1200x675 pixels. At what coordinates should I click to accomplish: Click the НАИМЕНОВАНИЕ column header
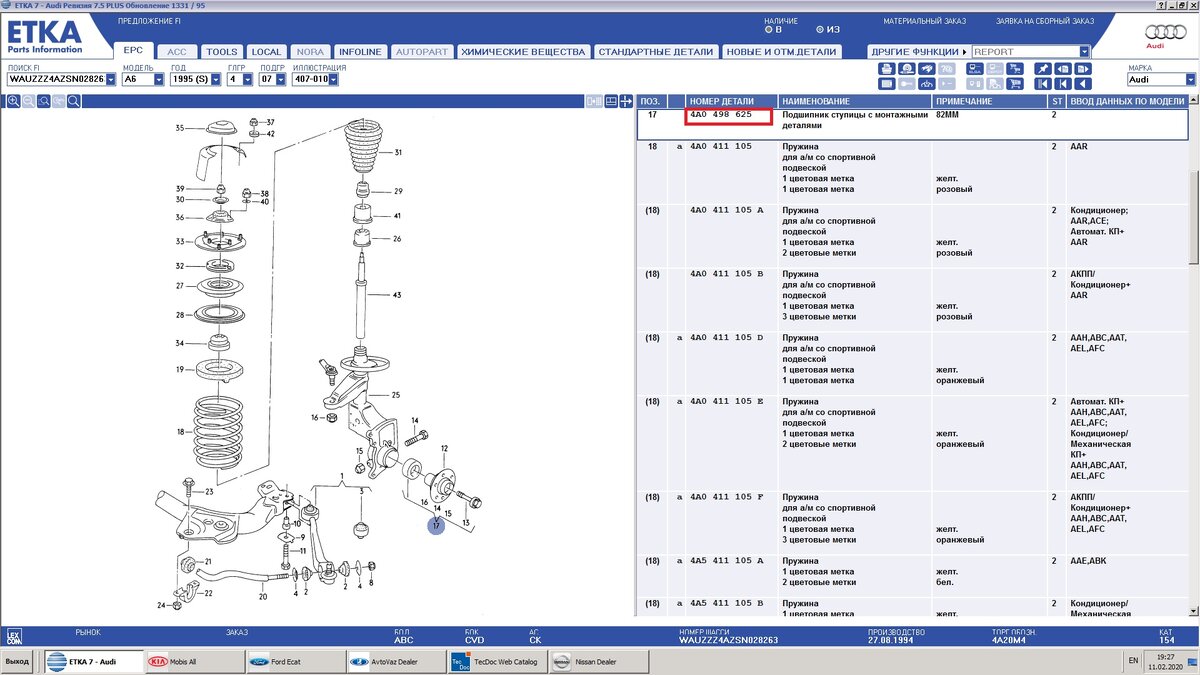(x=855, y=101)
